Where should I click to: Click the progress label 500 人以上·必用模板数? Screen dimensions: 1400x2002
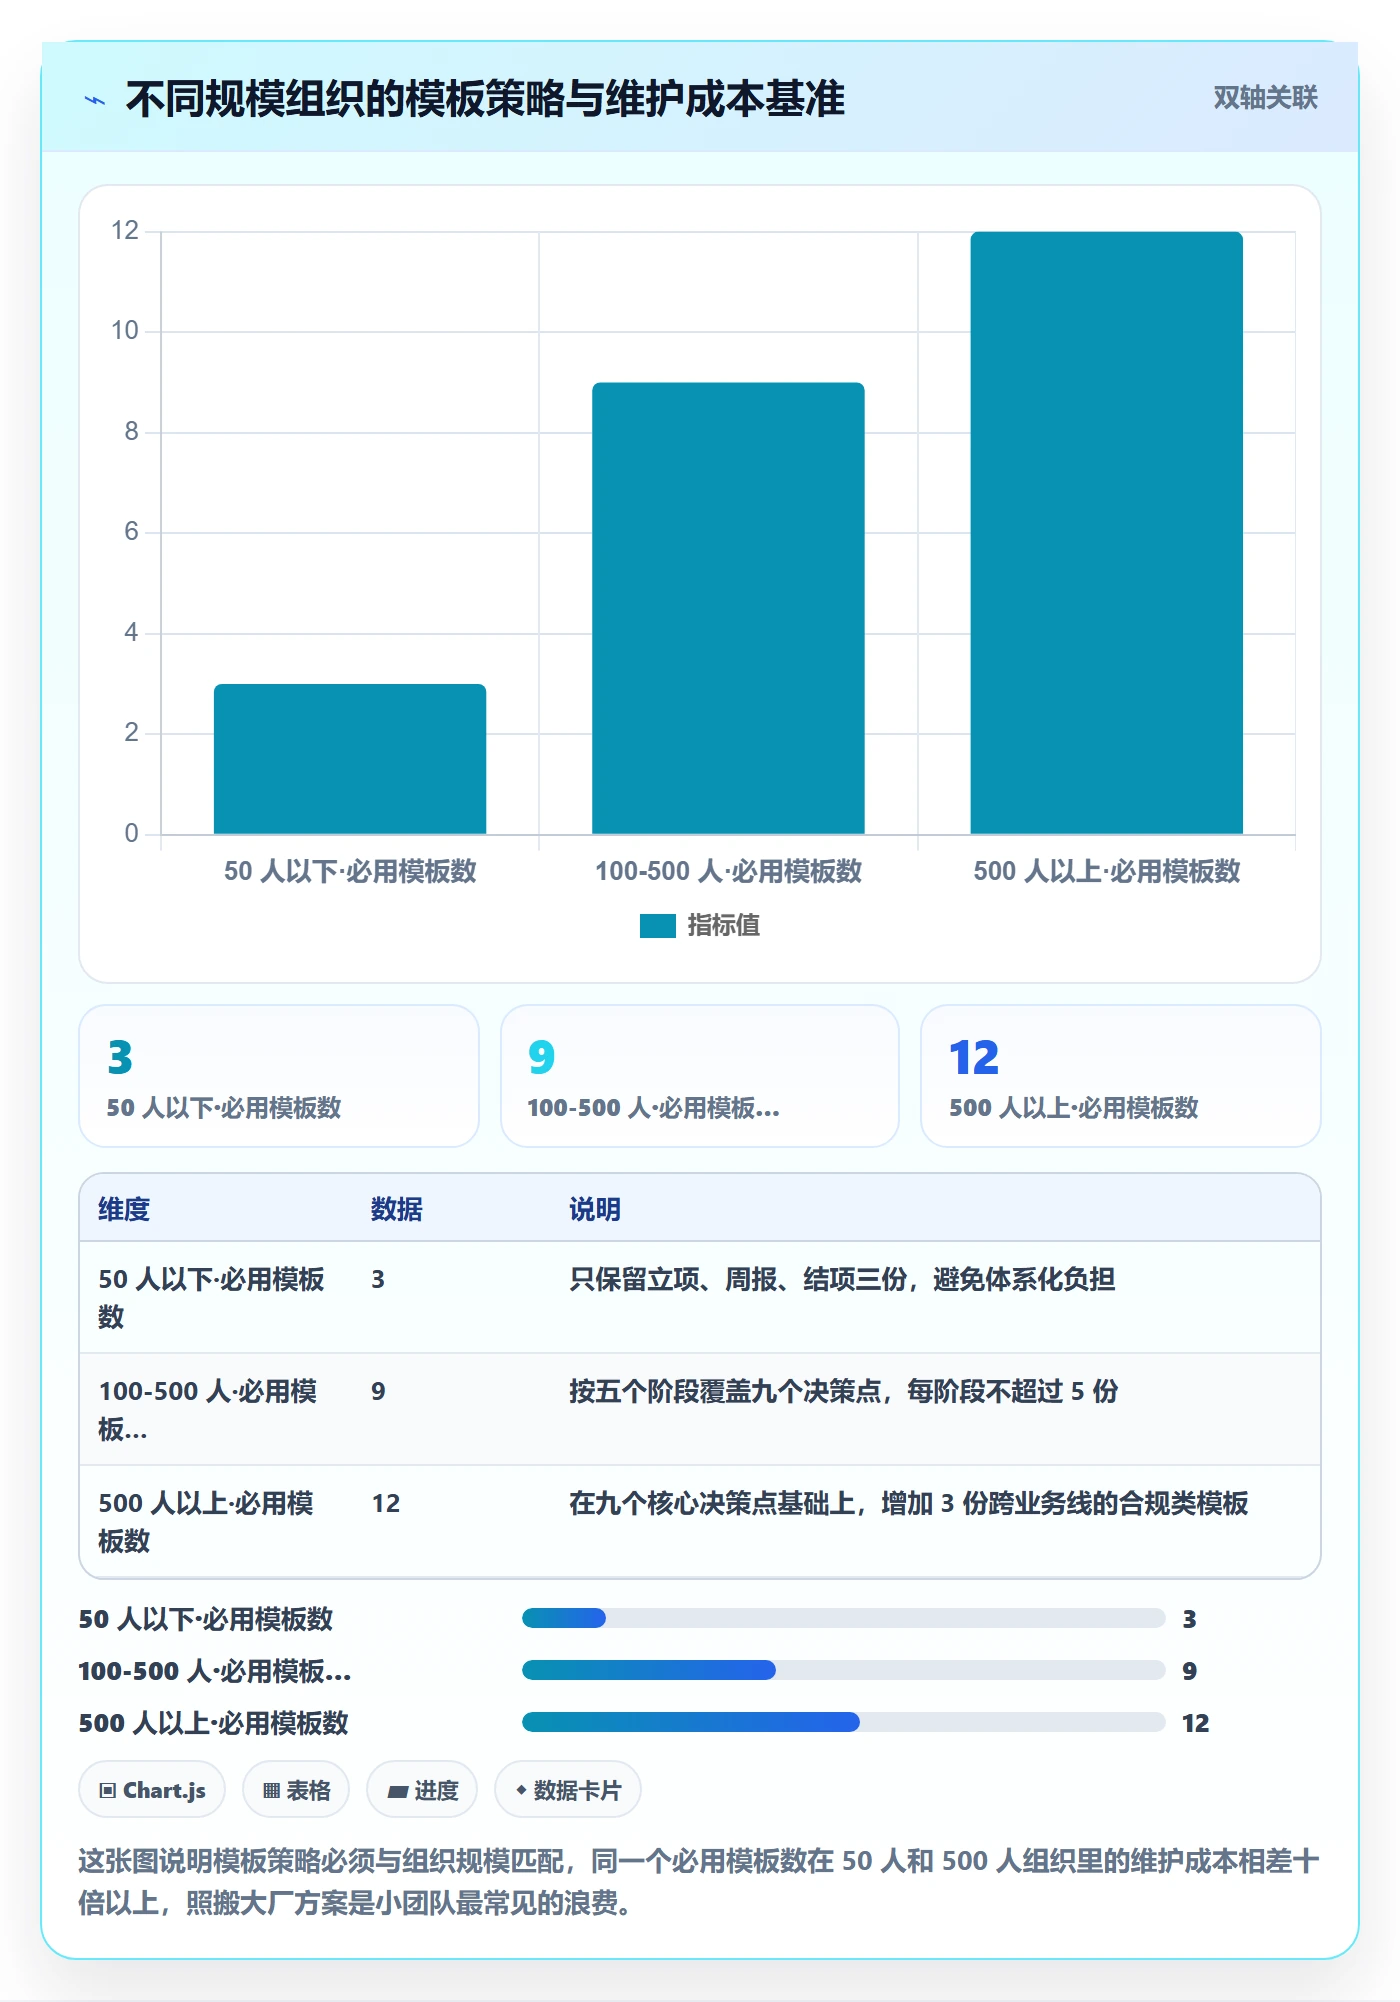pyautogui.click(x=214, y=1723)
